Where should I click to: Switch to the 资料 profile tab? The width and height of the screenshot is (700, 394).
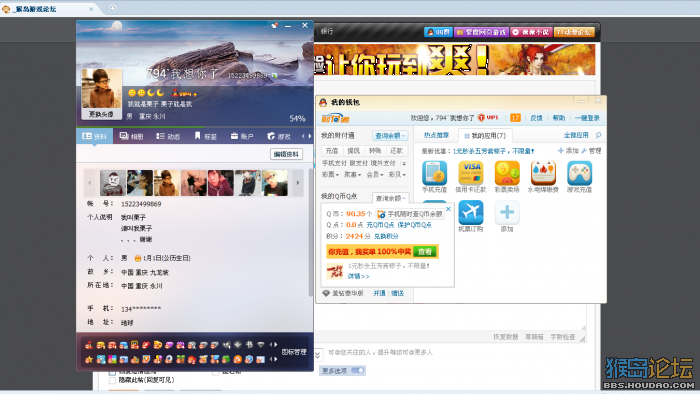95,136
